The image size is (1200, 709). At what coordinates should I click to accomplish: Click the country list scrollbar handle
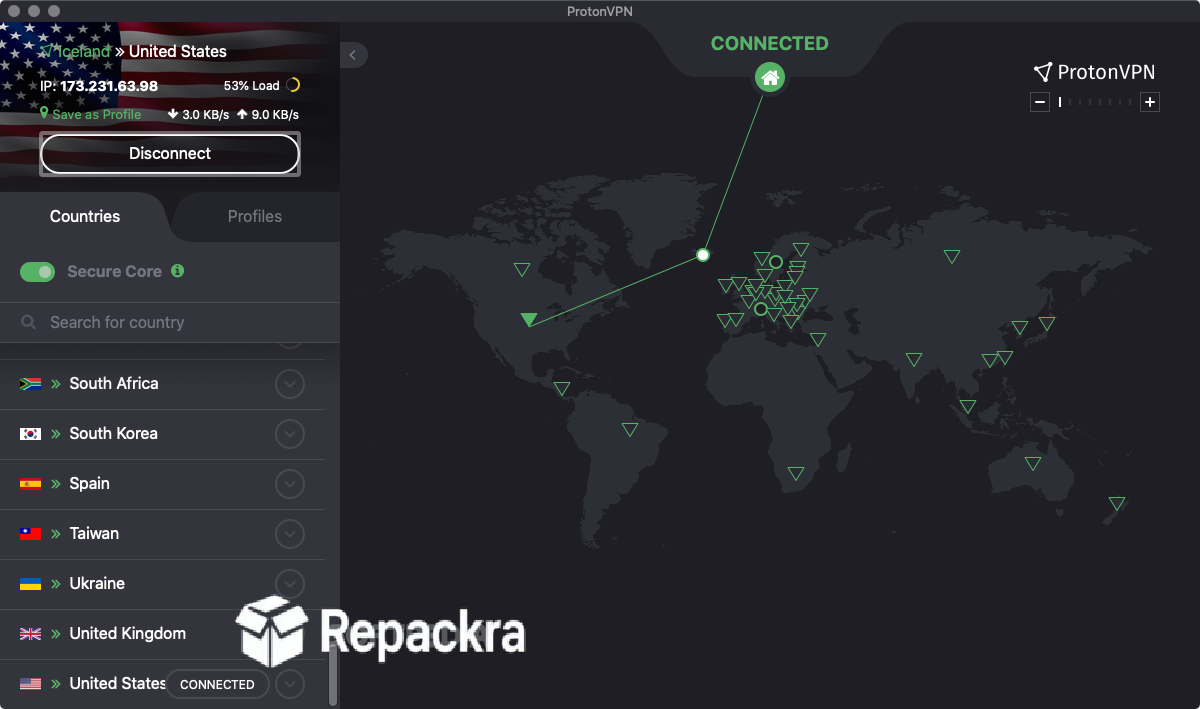tap(333, 675)
